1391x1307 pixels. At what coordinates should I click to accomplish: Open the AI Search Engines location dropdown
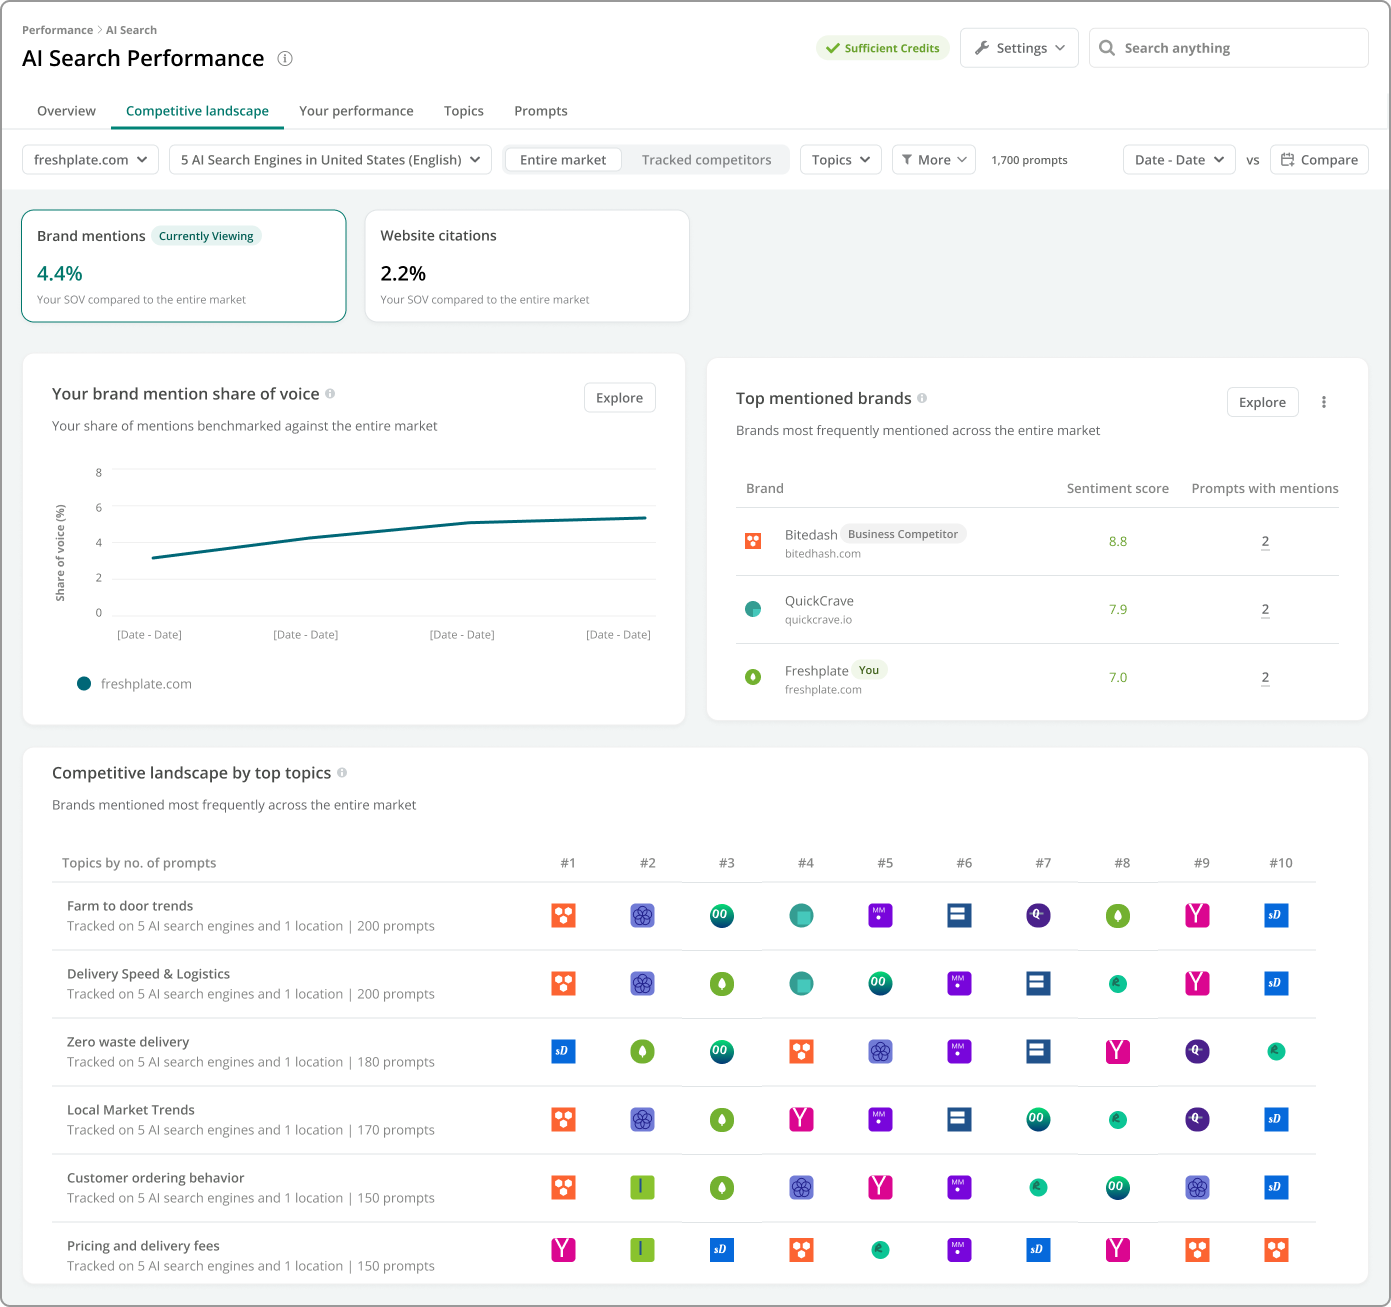click(330, 160)
